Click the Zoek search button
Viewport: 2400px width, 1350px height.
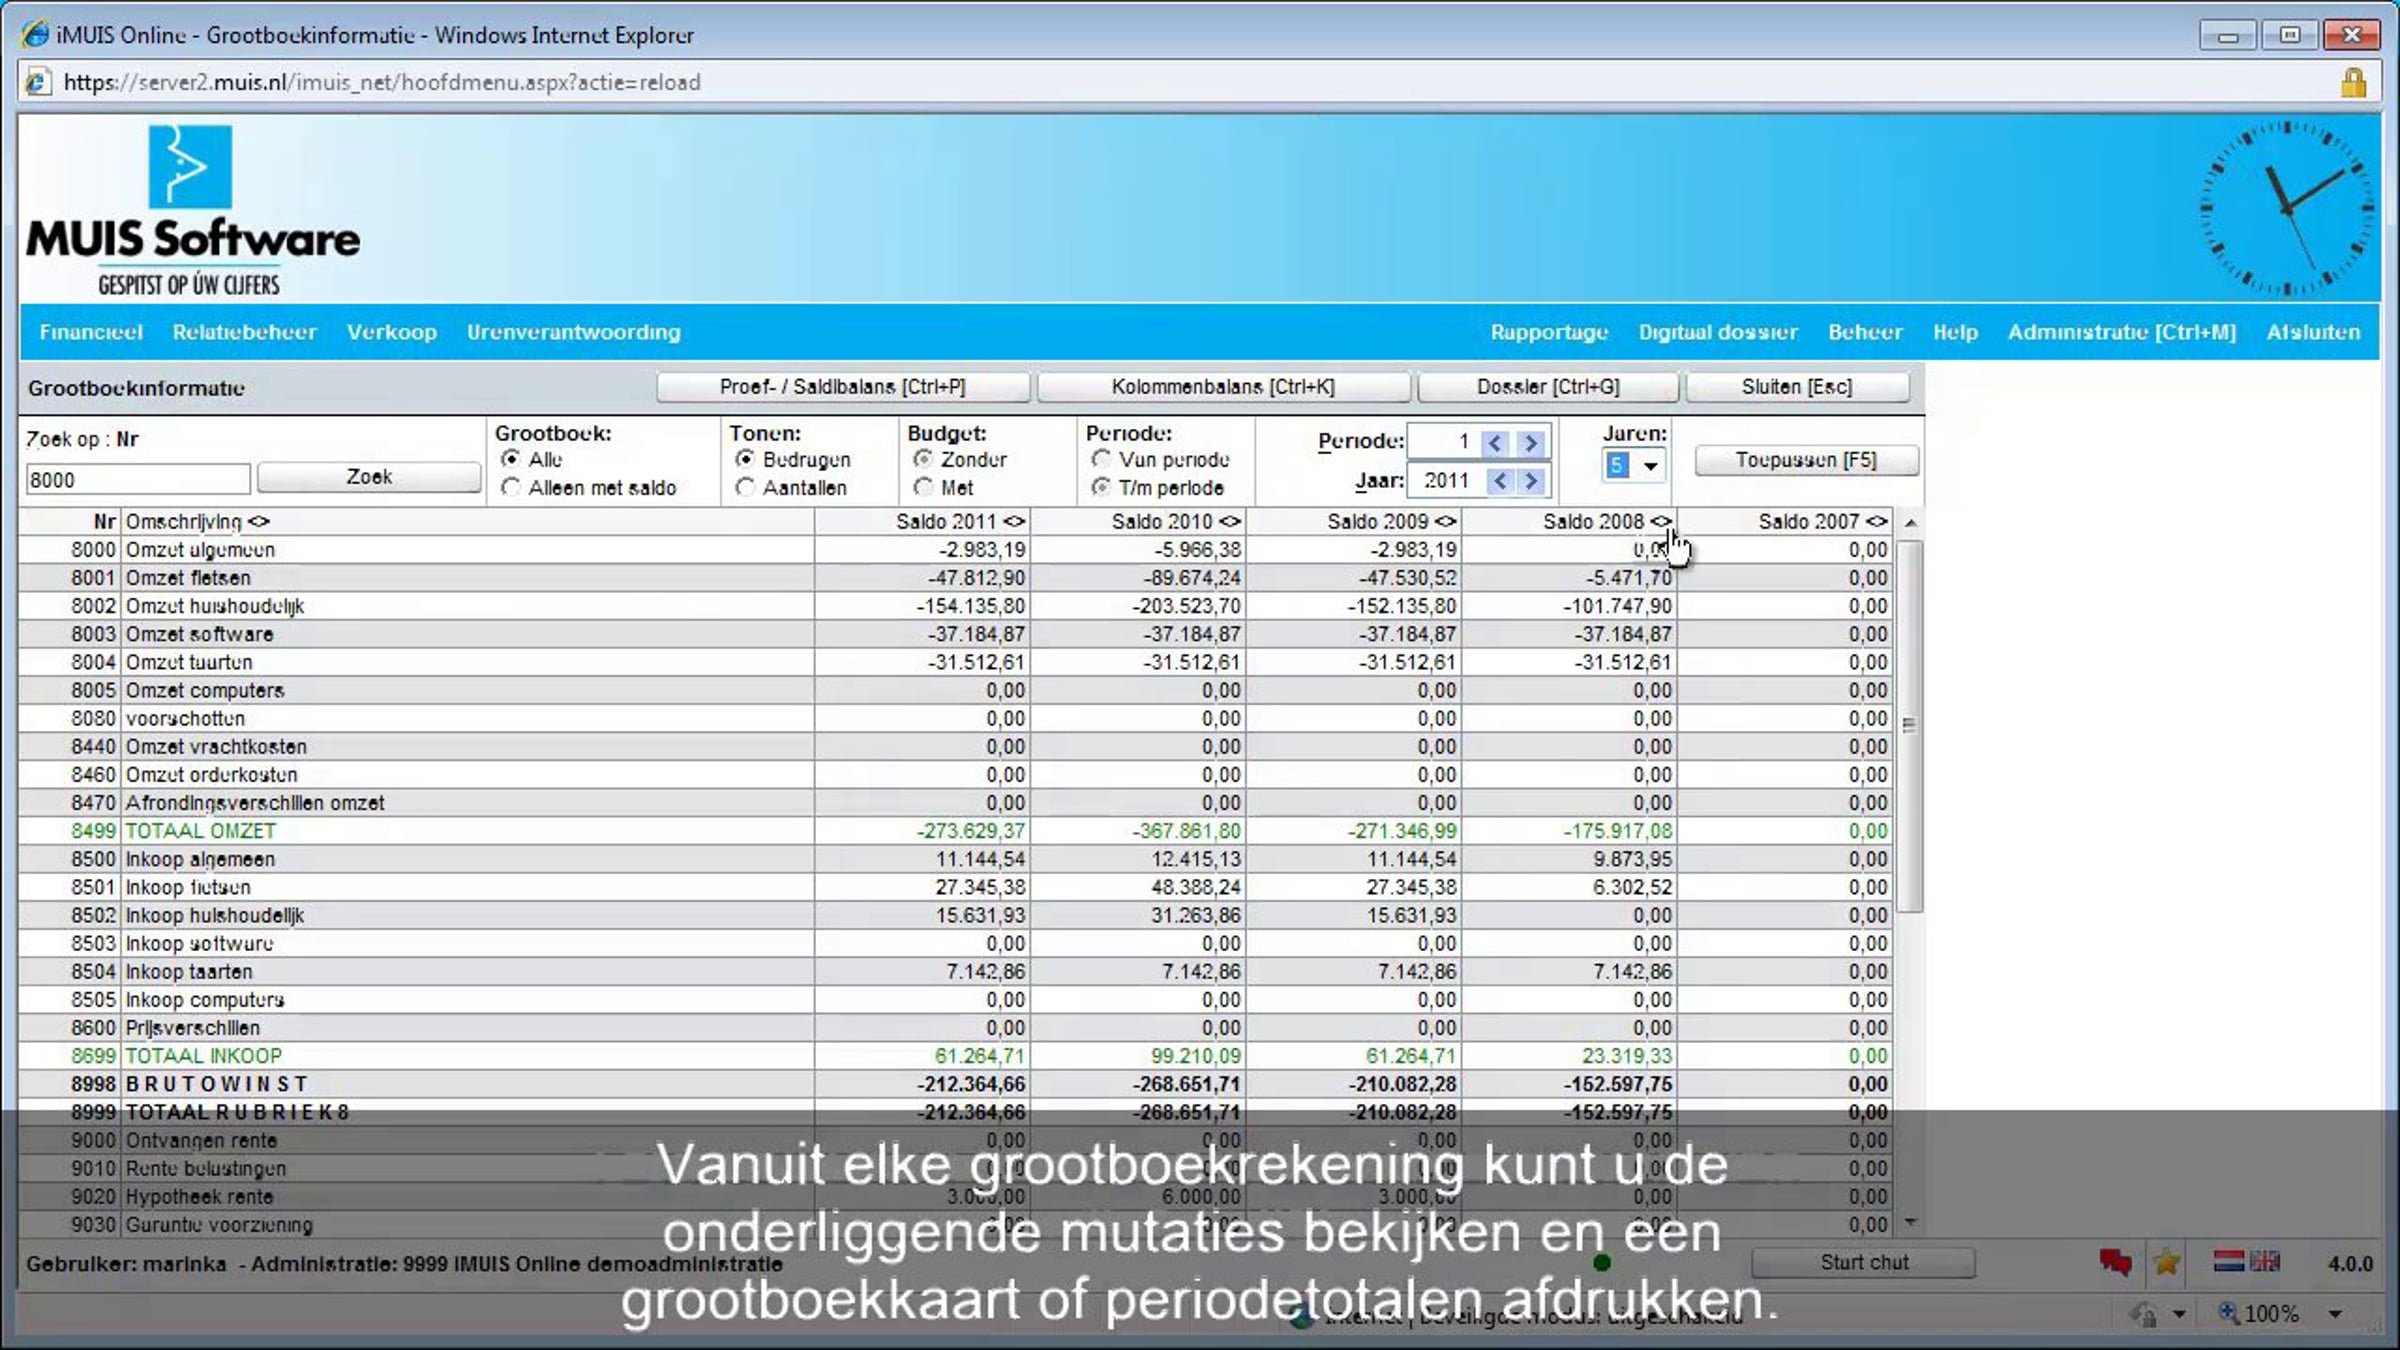click(x=369, y=478)
